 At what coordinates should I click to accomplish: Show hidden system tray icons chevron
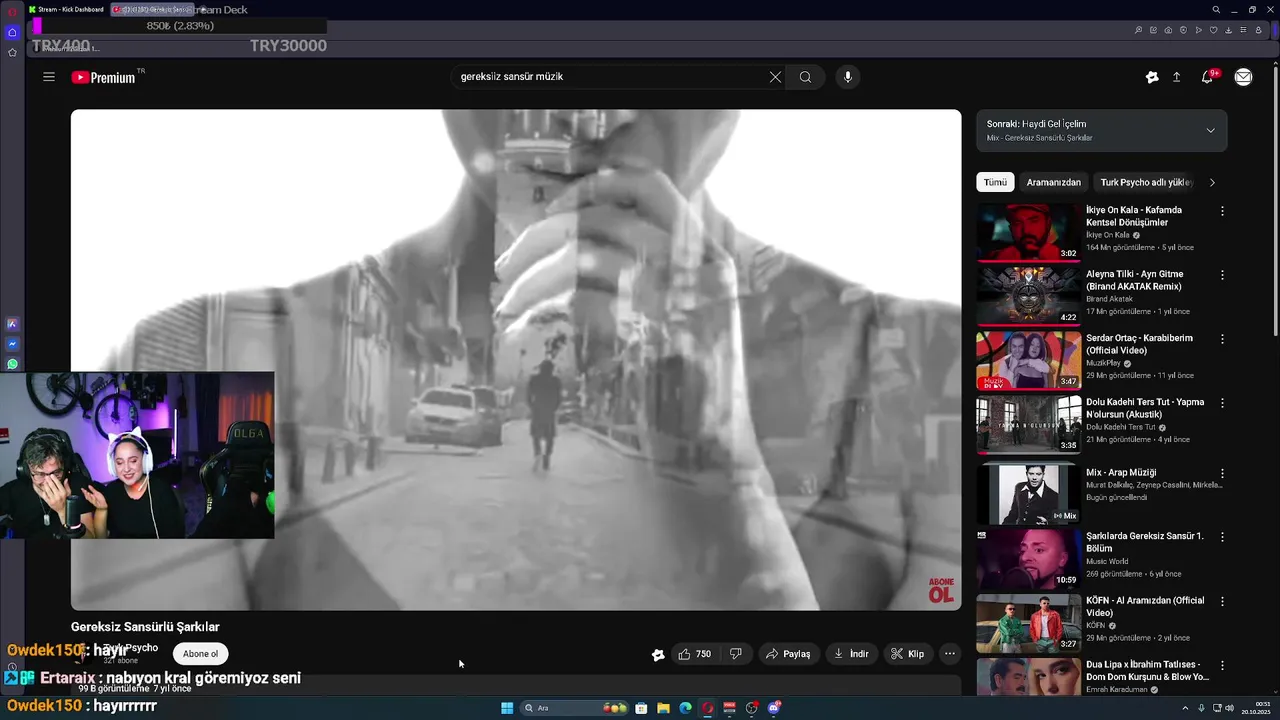coord(1187,708)
